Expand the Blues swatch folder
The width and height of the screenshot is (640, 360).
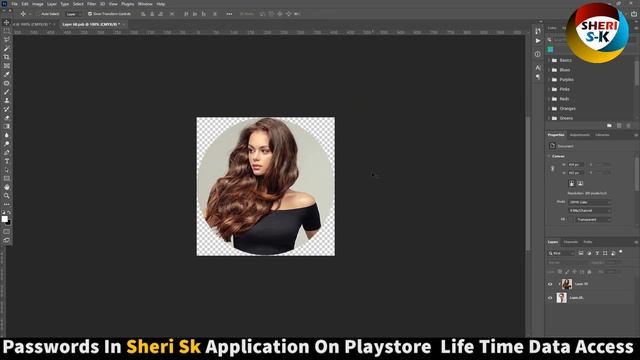pos(549,70)
